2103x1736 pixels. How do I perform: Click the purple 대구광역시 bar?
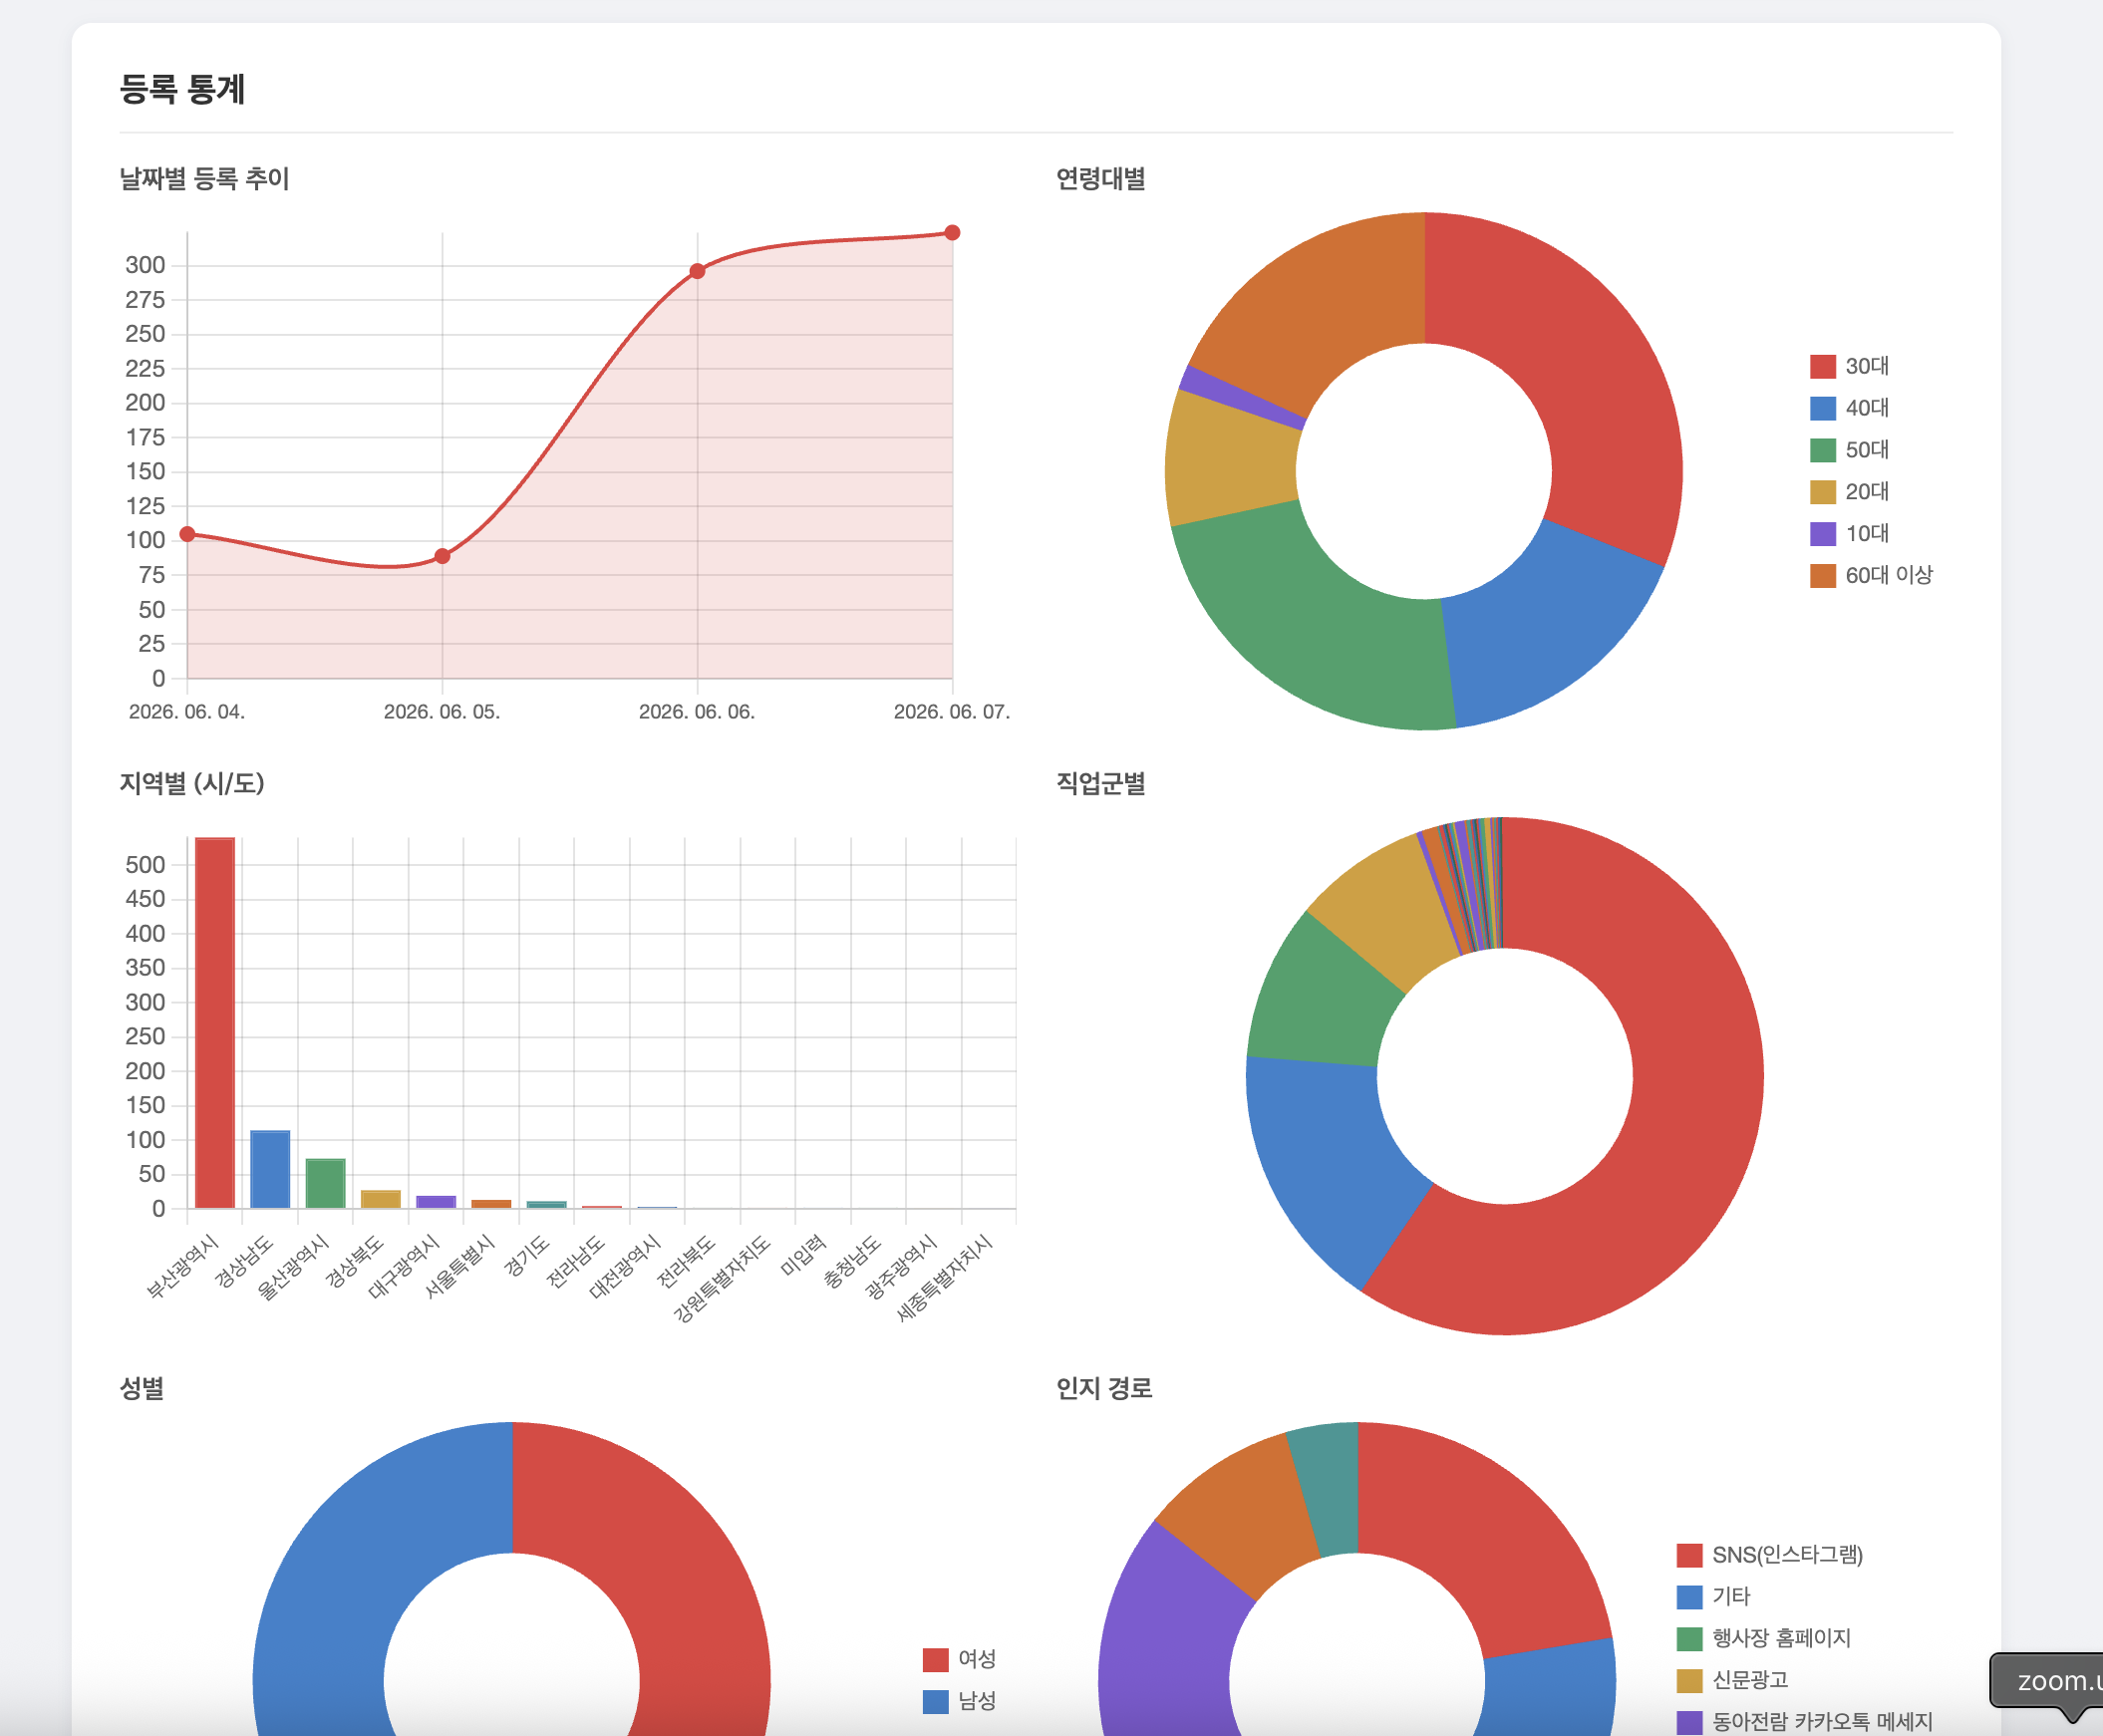pos(436,1202)
